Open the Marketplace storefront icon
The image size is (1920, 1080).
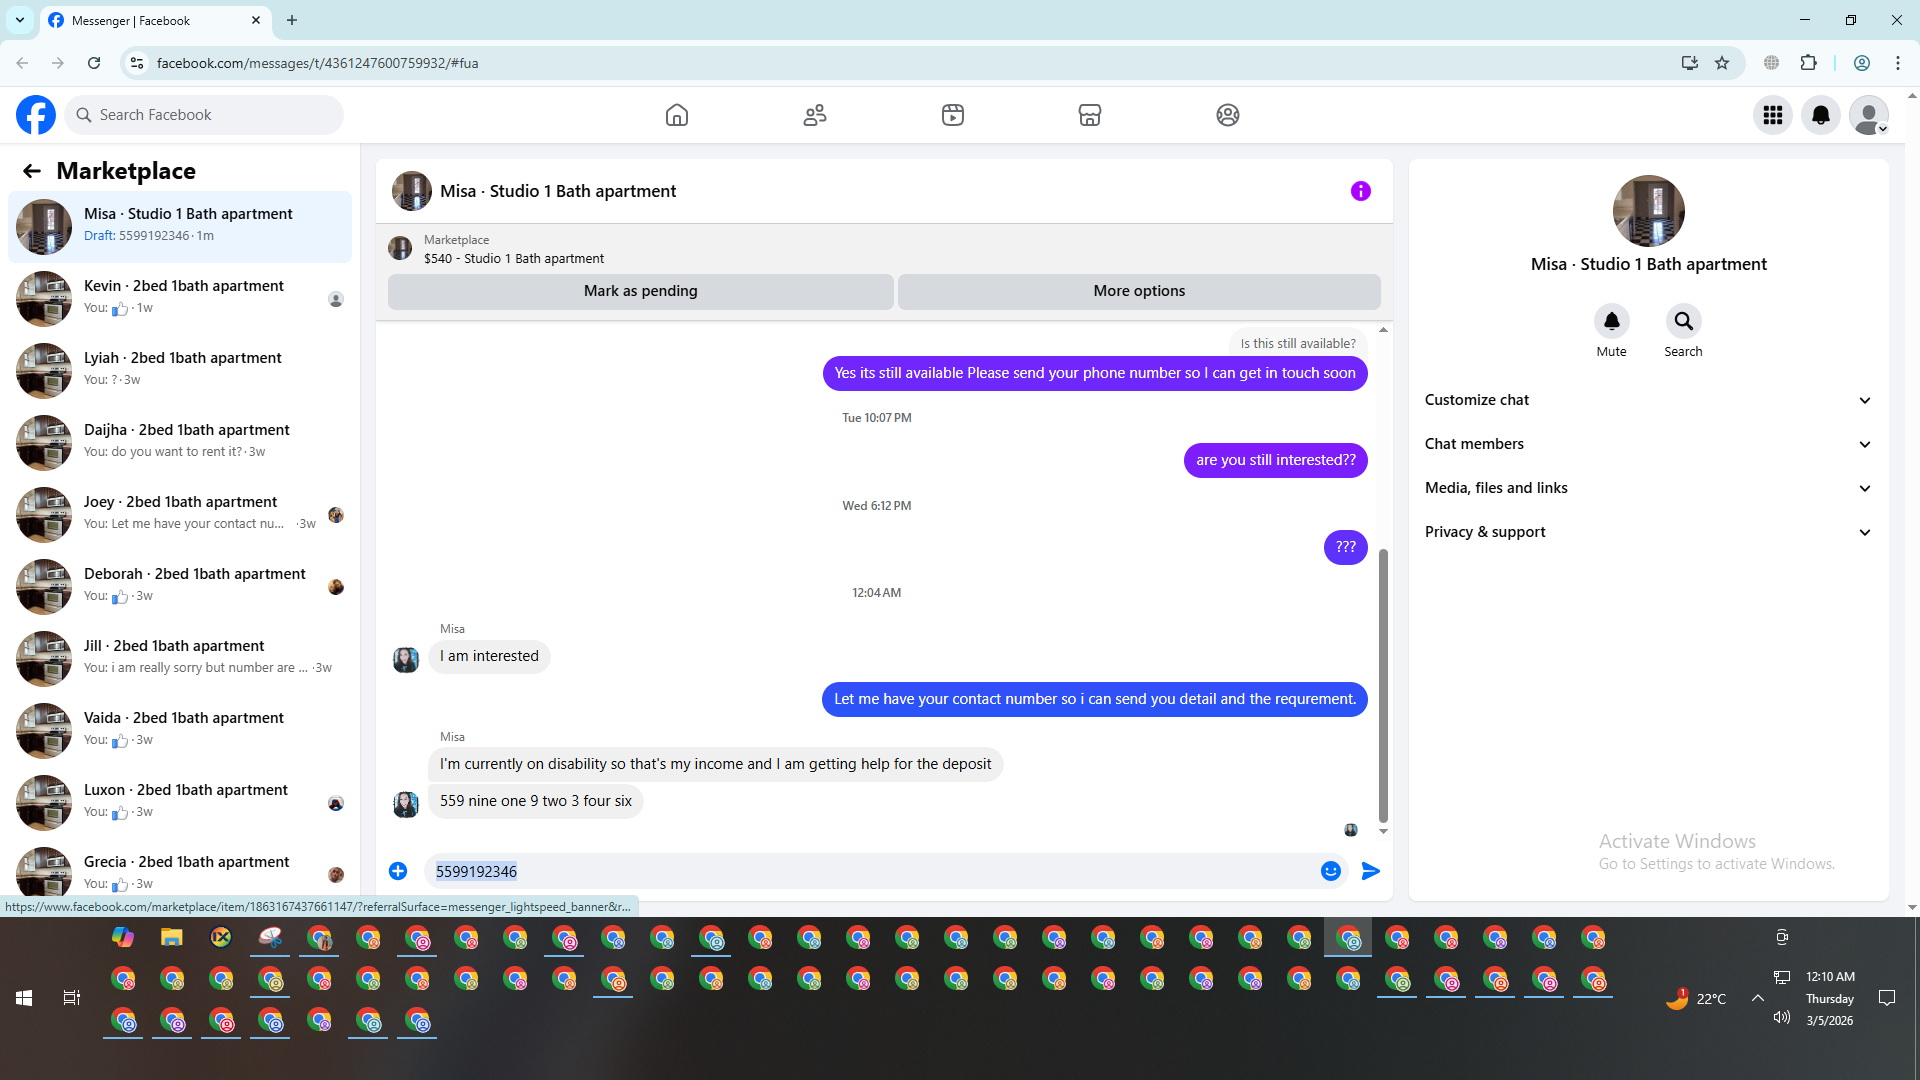coord(1090,115)
